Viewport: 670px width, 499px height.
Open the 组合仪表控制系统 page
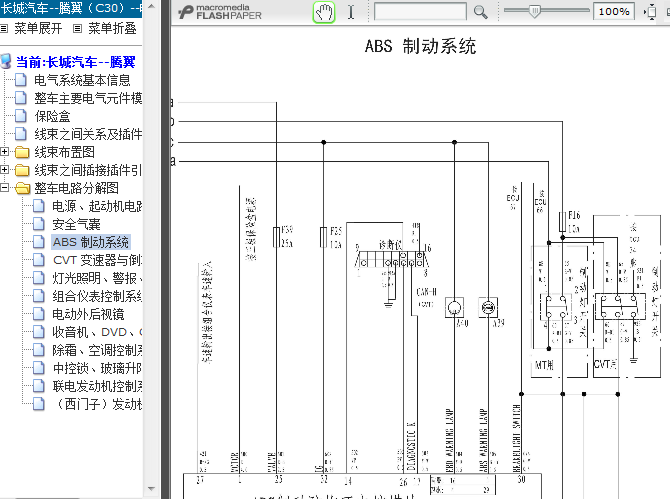tap(97, 296)
